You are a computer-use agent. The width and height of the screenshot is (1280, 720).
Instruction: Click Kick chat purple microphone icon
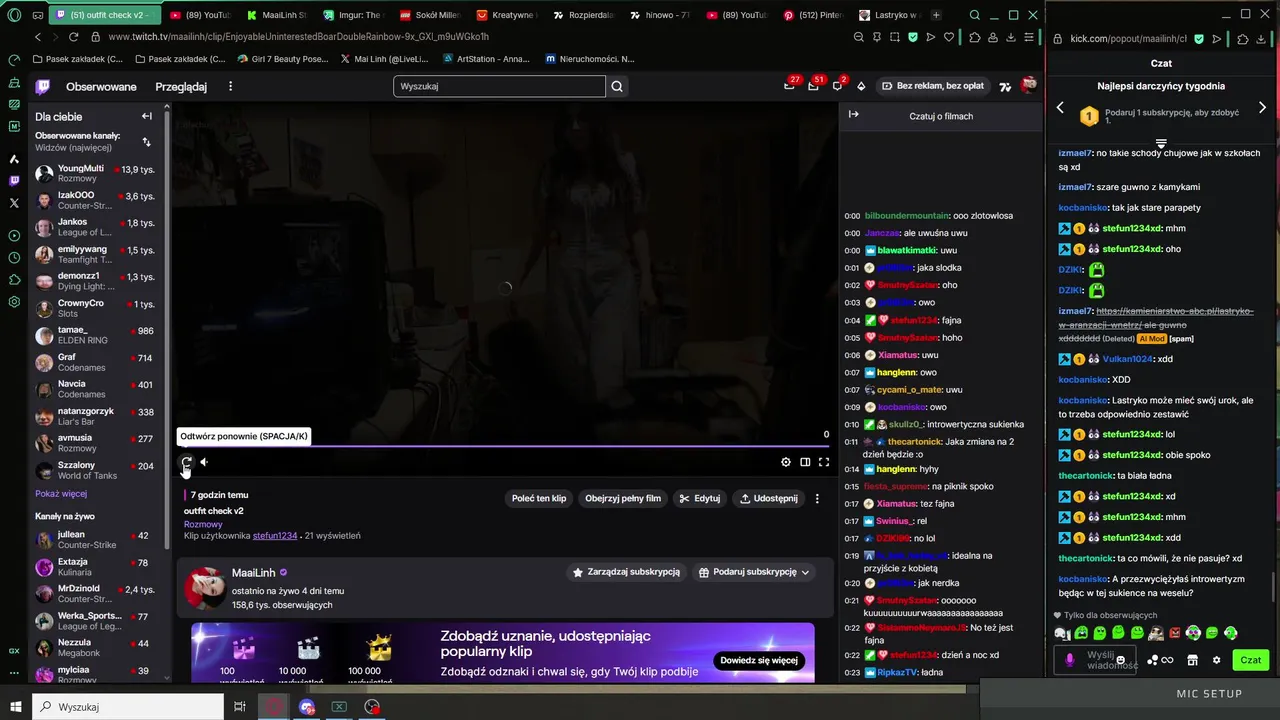point(1070,660)
